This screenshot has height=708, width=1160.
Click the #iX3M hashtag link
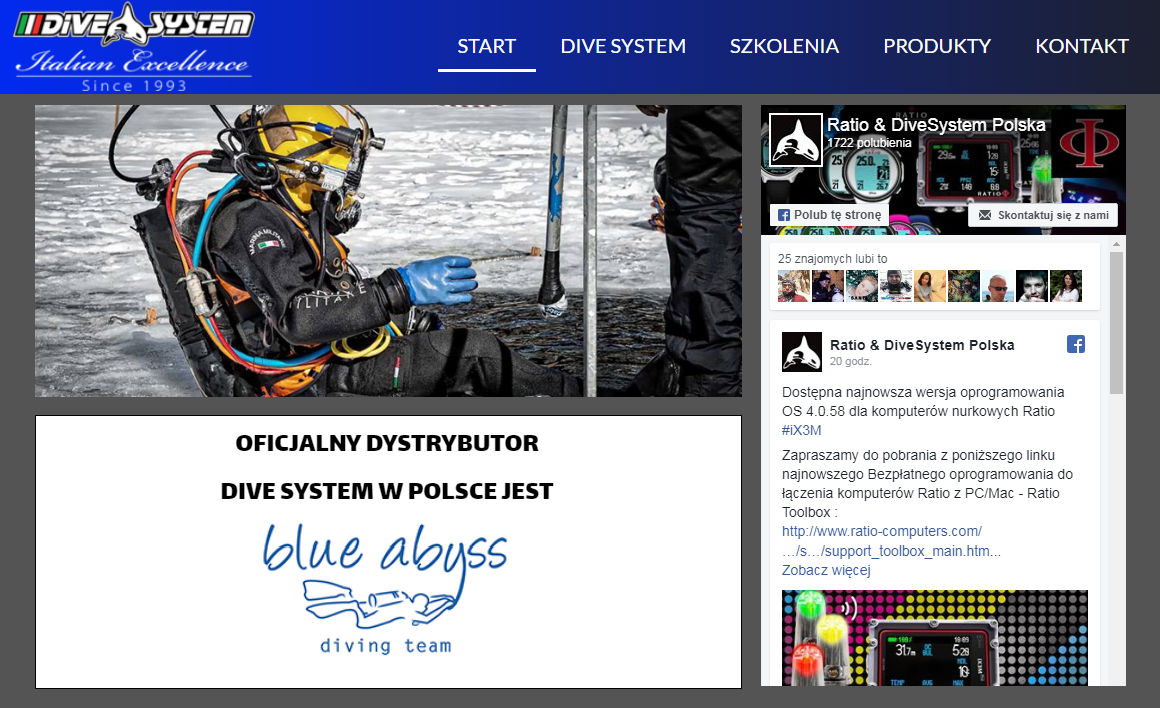(800, 430)
